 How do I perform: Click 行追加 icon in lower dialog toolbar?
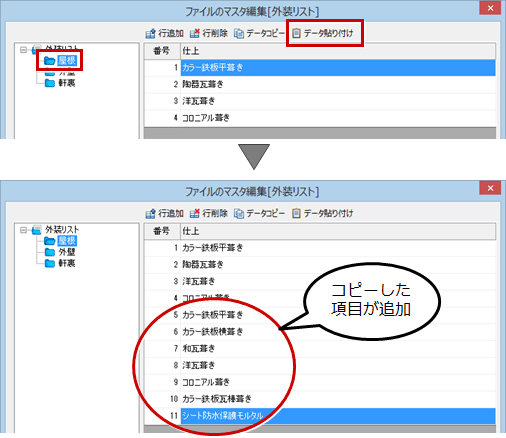click(x=150, y=213)
